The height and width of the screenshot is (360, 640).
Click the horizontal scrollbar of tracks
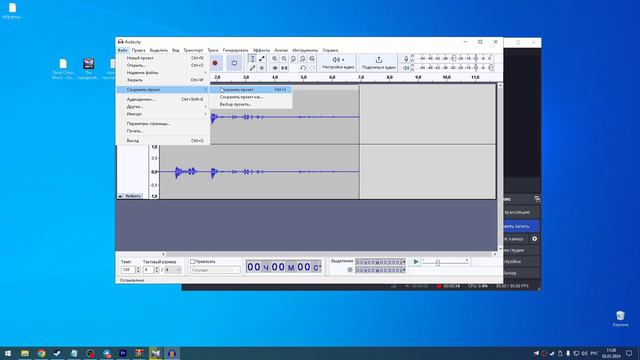coord(329,254)
